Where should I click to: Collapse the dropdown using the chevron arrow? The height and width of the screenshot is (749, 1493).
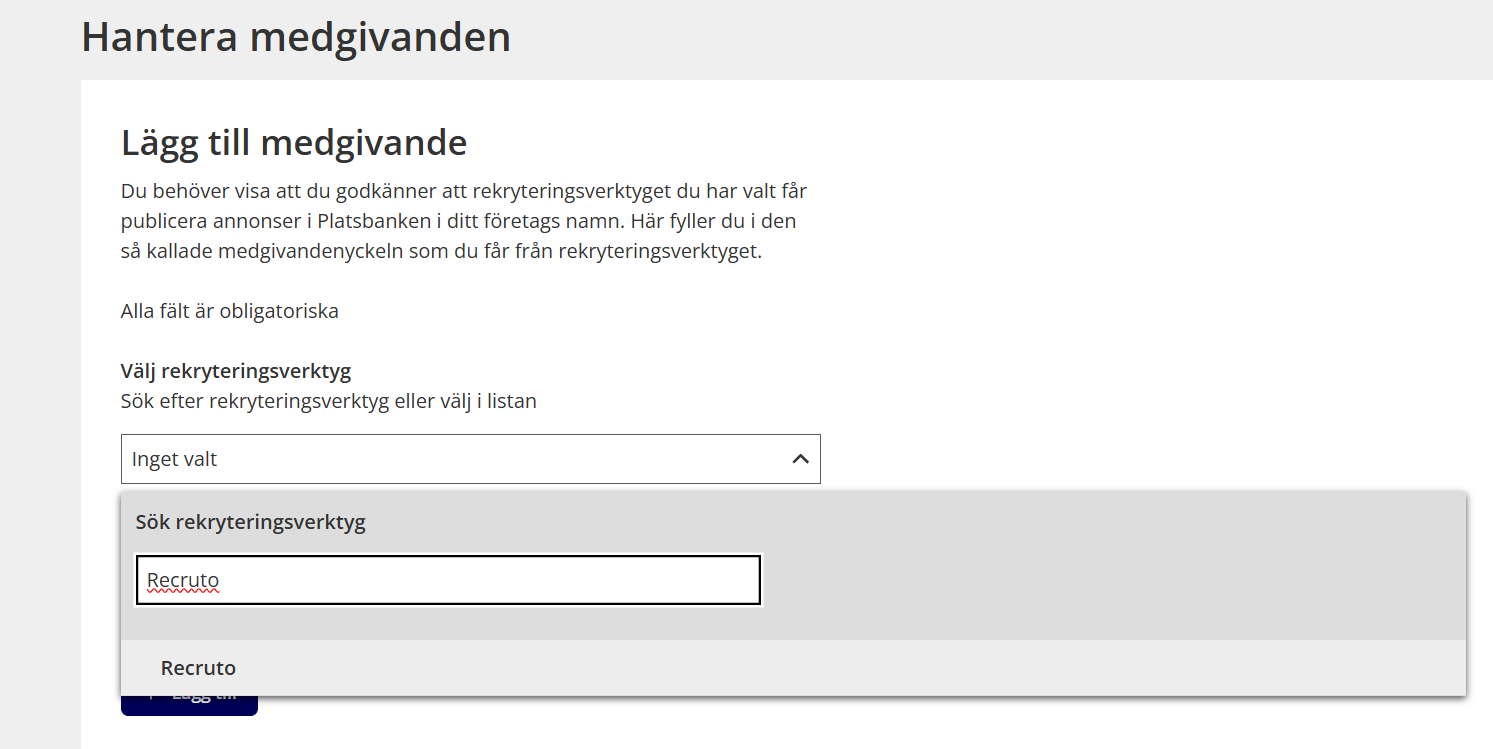(800, 459)
